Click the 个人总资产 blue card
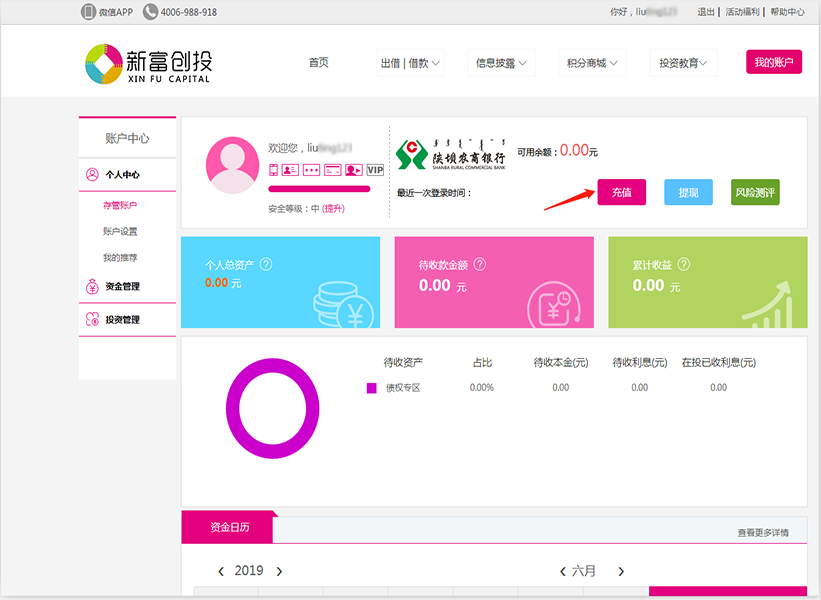Screen dimensions: 821x600 [281, 282]
